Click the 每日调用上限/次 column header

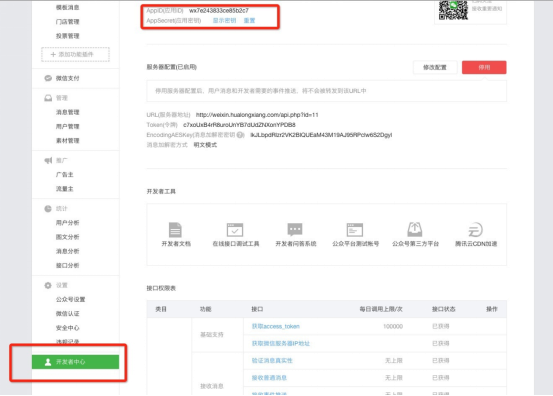point(381,309)
